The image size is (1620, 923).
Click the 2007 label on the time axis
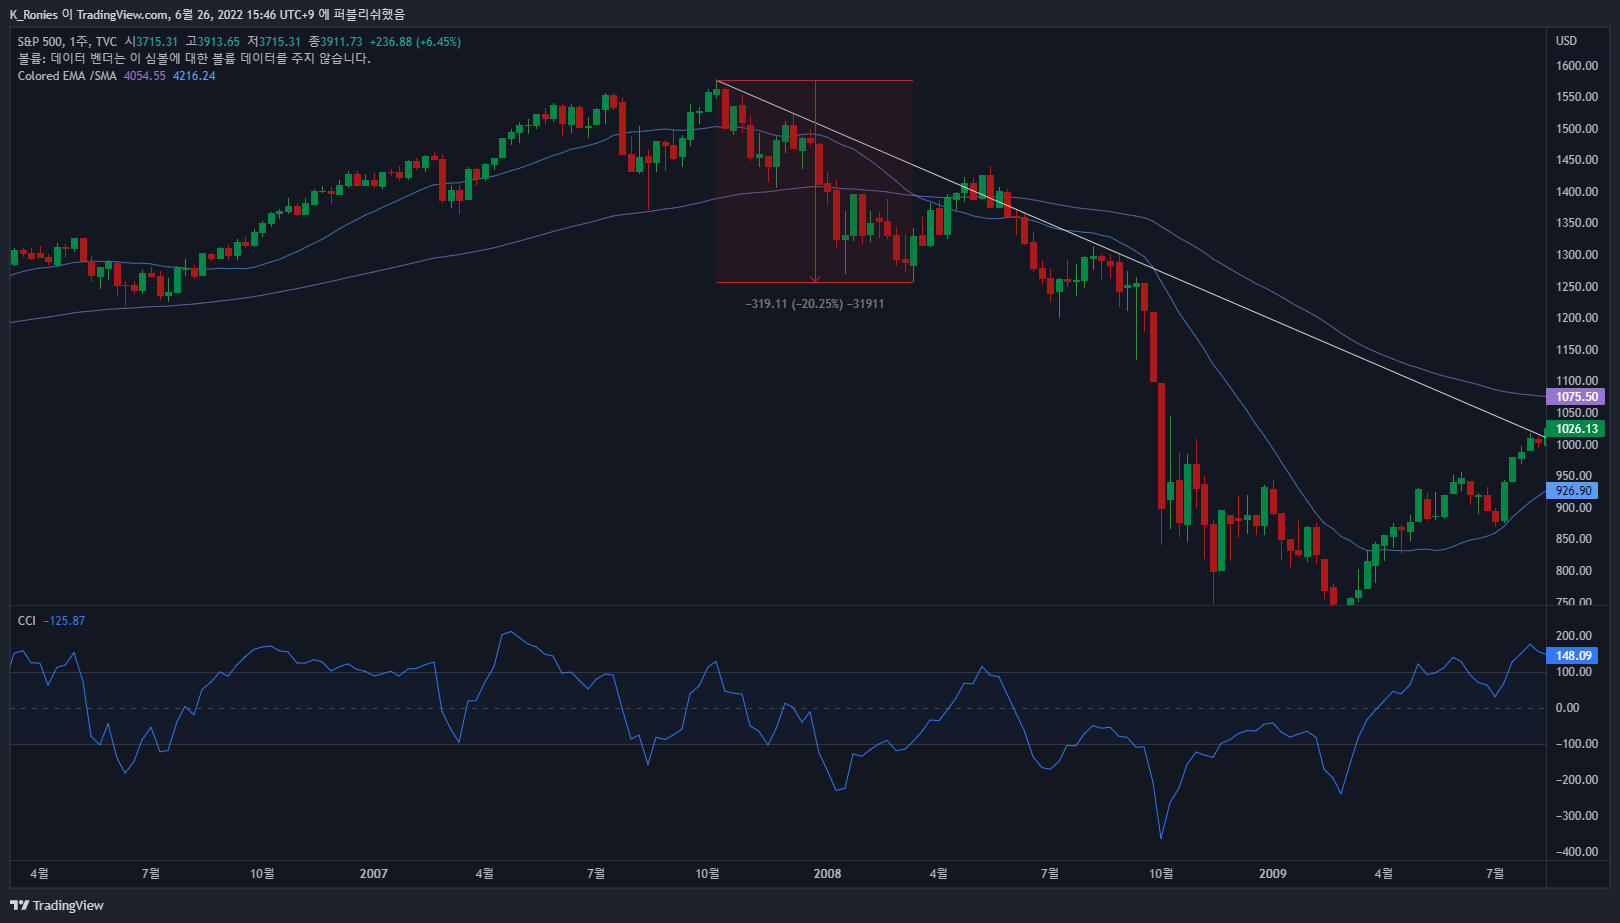[373, 874]
